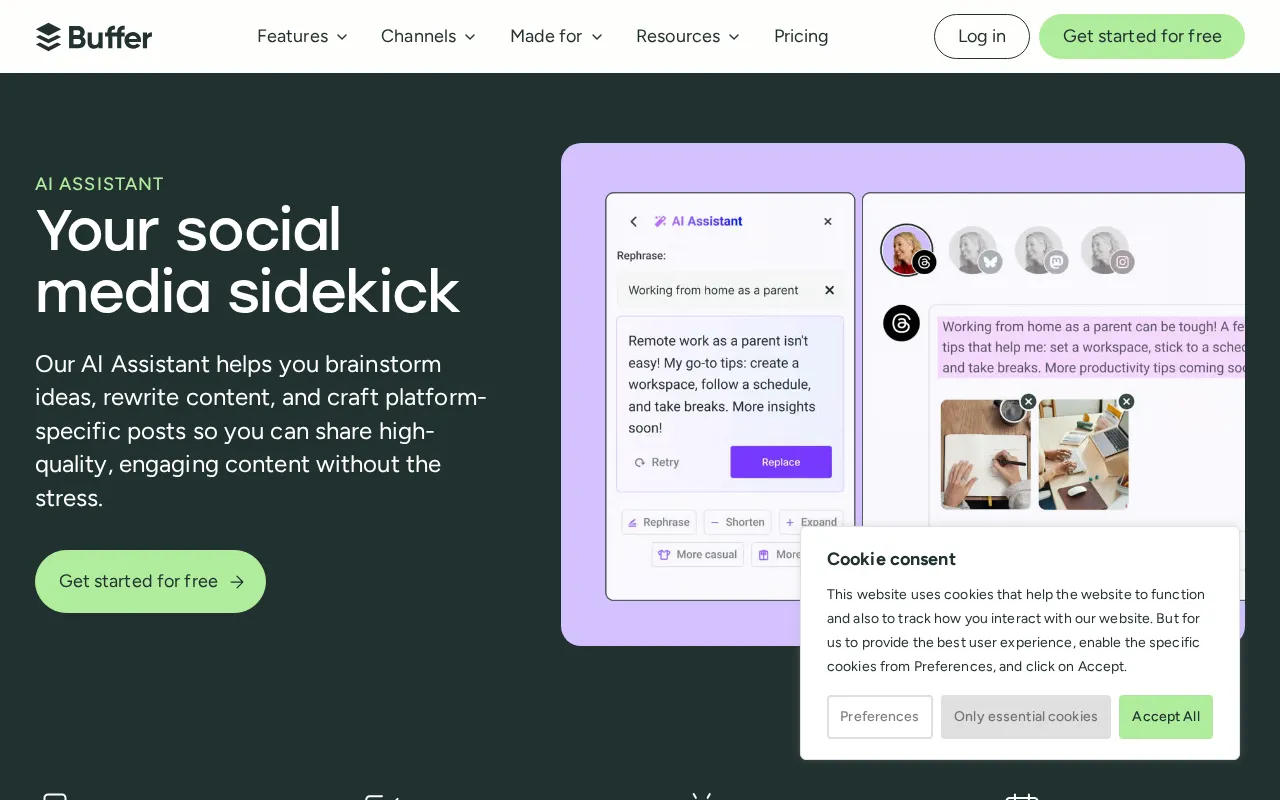Click the 'Your social media sidekick' heading
Screen dimensions: 1280x800
coord(247,260)
